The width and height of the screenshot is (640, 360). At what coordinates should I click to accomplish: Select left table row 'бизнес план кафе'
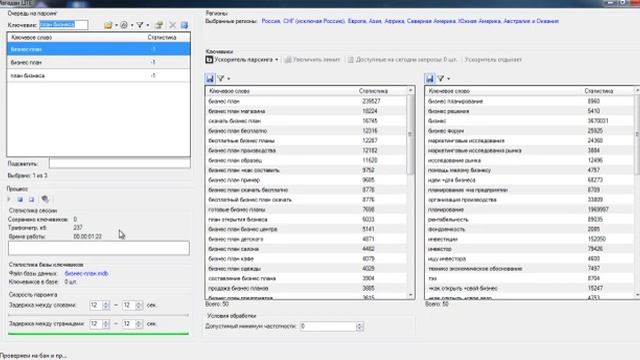[306, 259]
